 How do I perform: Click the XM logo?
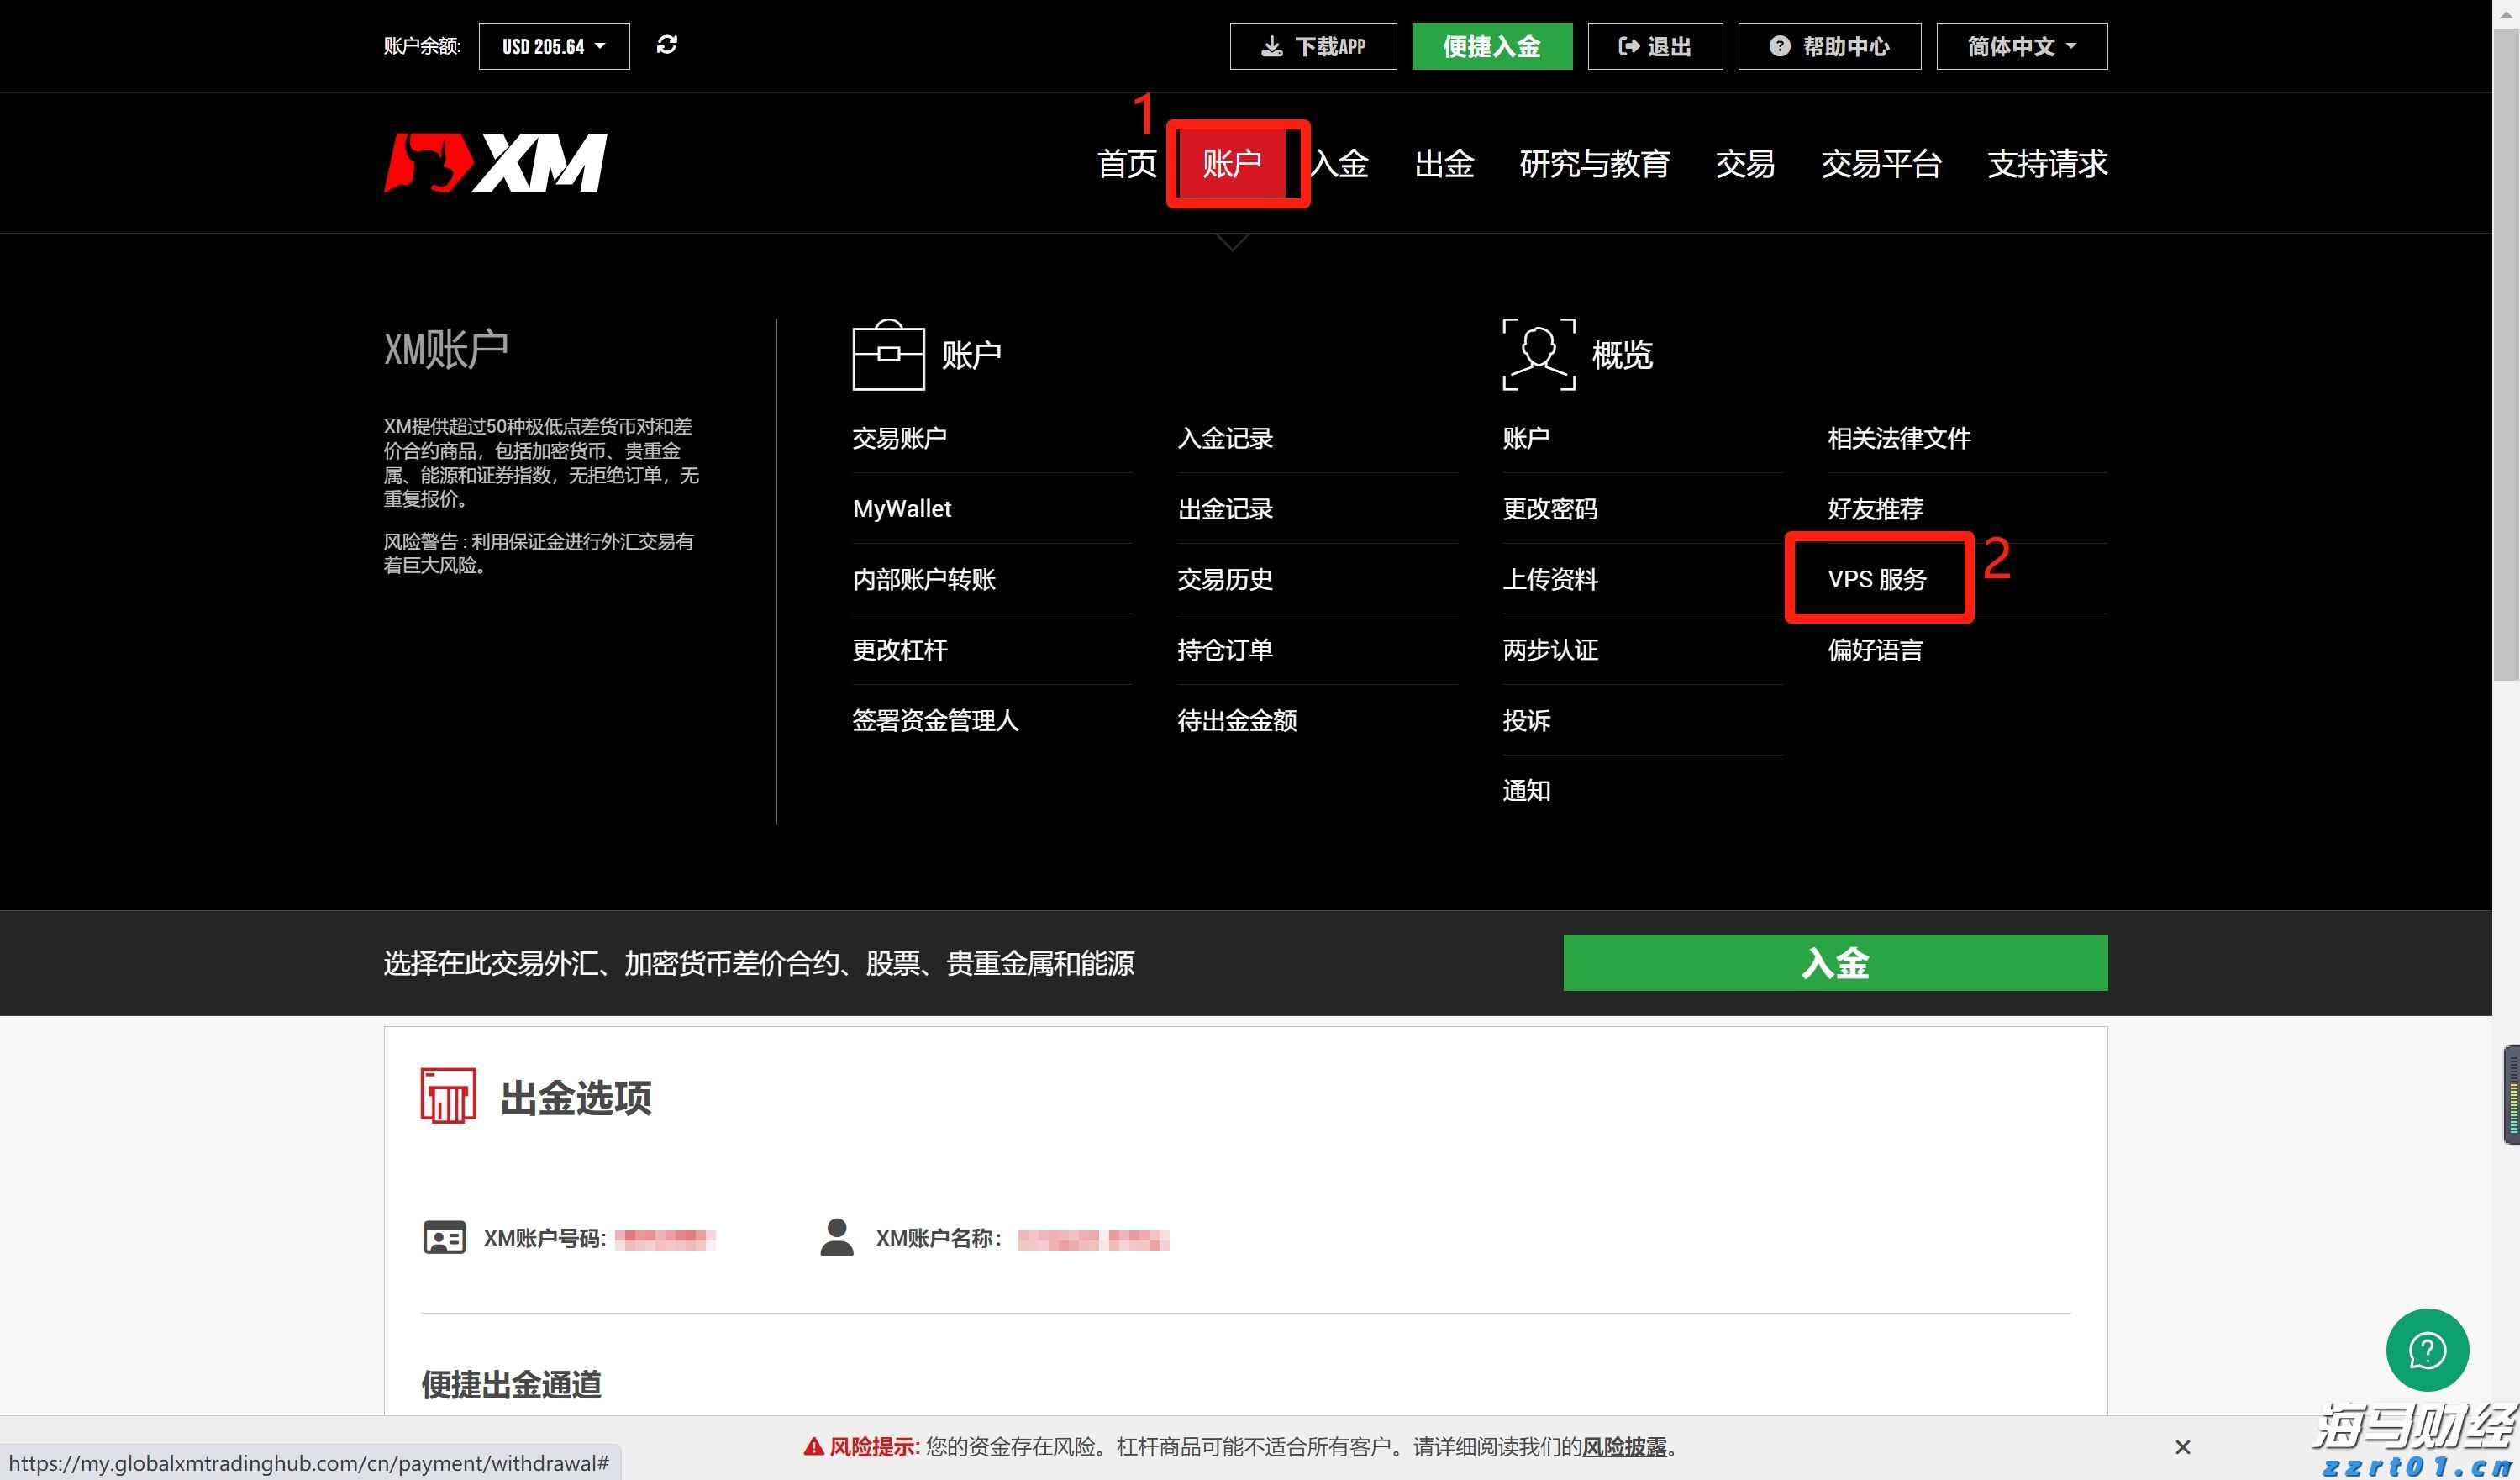pos(497,162)
